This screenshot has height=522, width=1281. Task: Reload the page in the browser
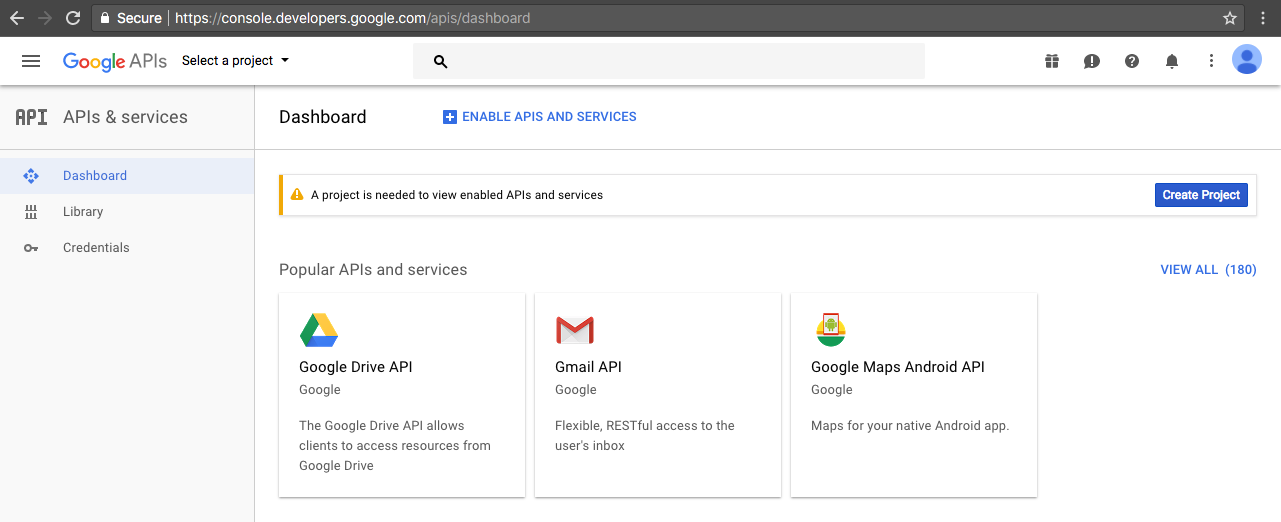[72, 18]
